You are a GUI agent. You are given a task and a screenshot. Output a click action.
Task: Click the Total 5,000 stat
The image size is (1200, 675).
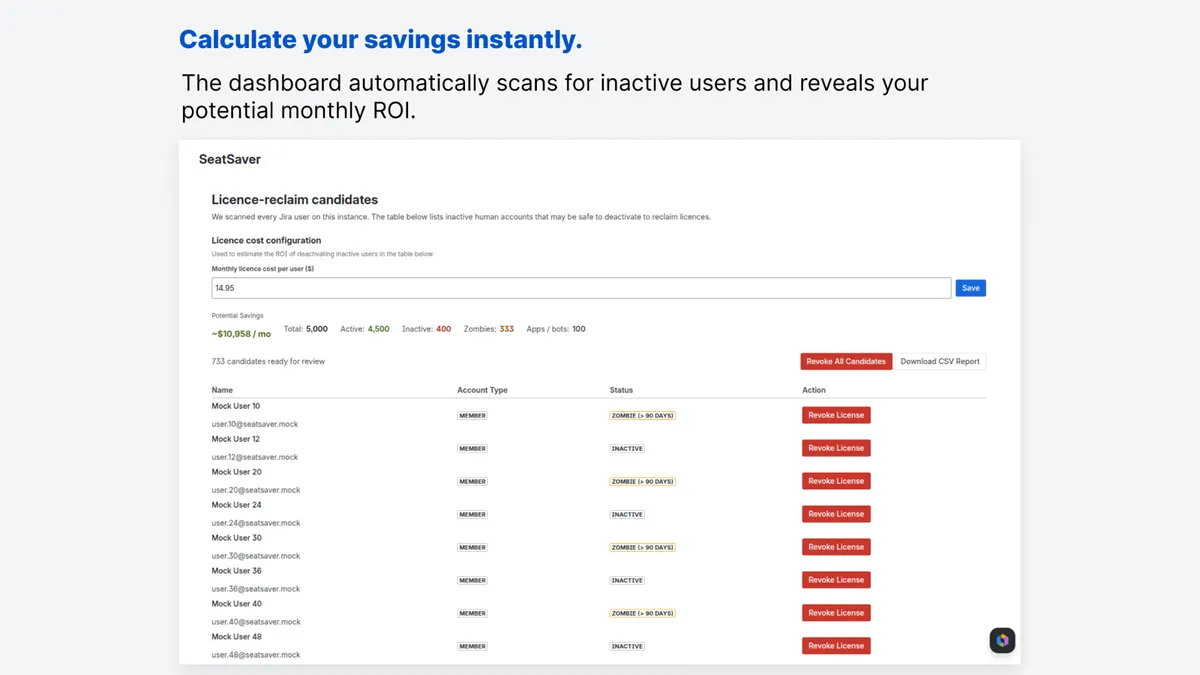click(306, 329)
